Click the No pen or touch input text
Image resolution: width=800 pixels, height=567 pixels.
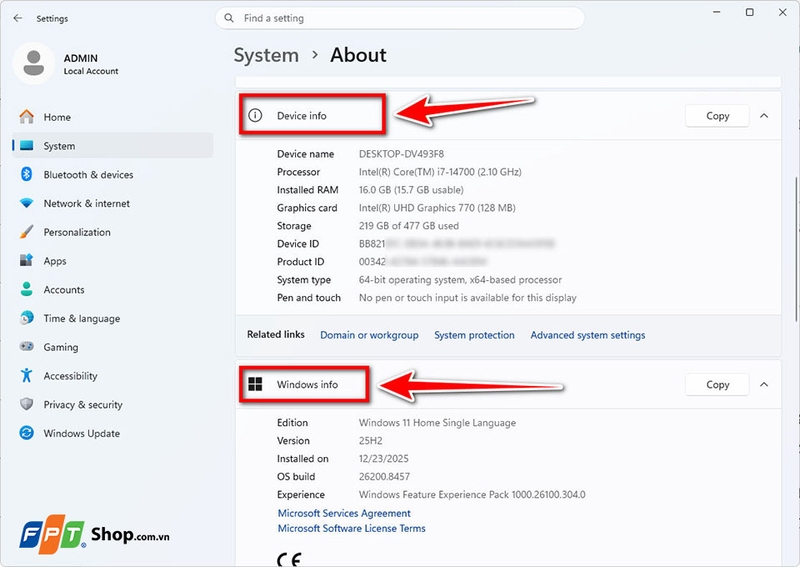tap(468, 298)
